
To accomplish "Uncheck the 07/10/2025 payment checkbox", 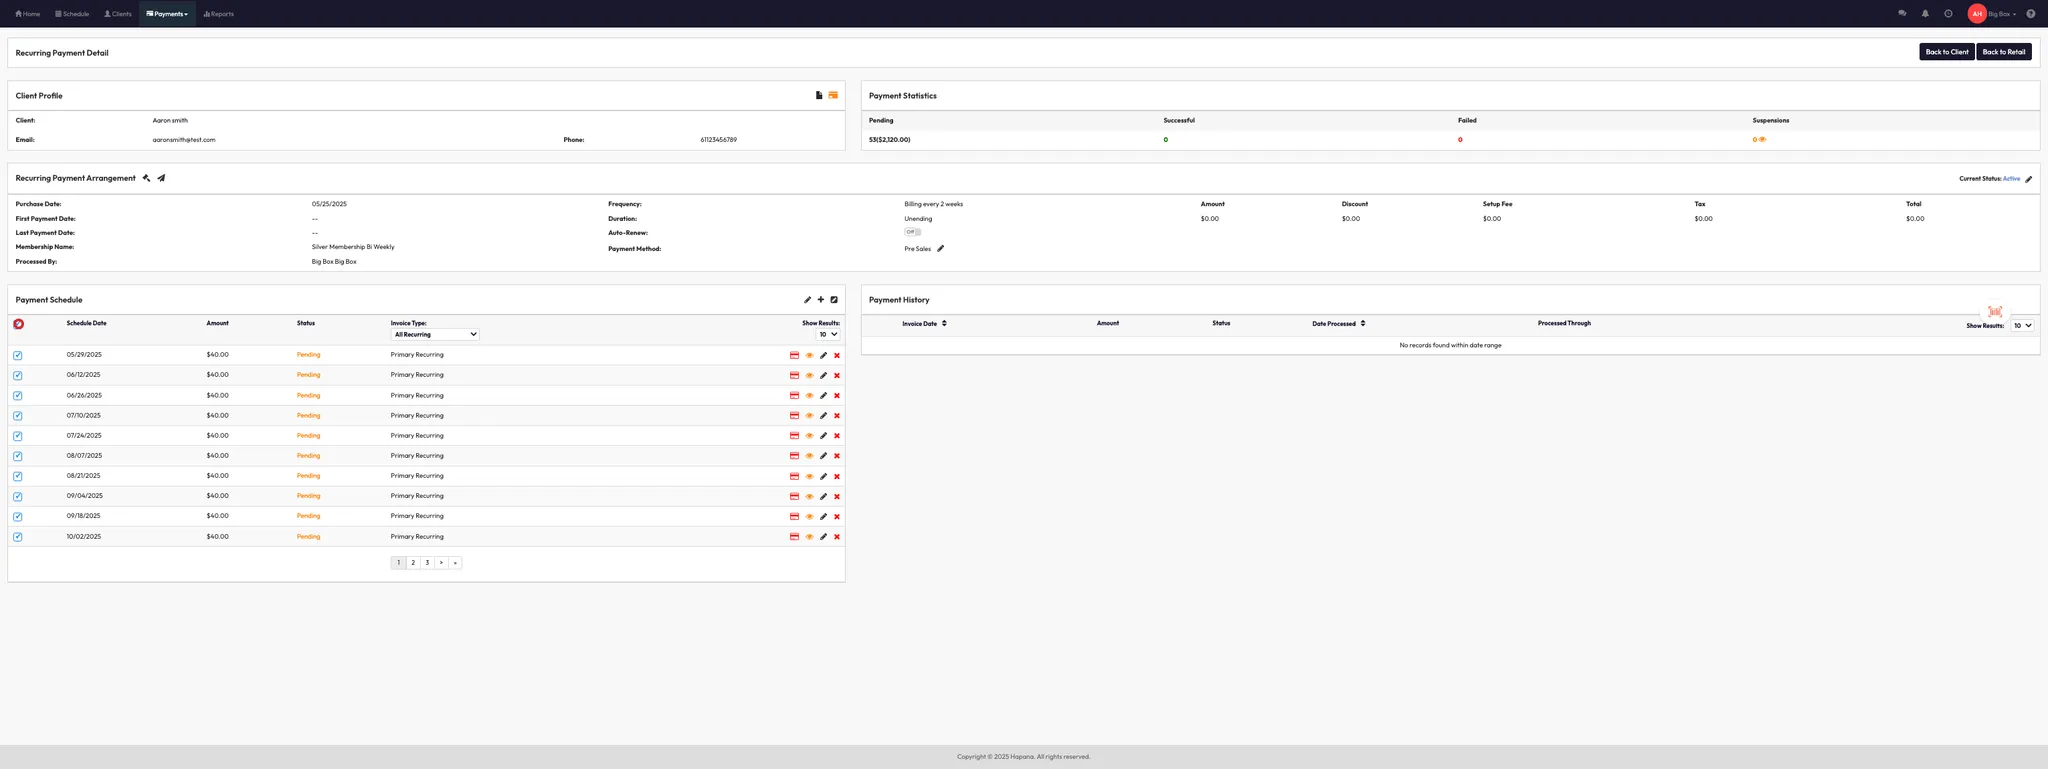I will point(18,416).
